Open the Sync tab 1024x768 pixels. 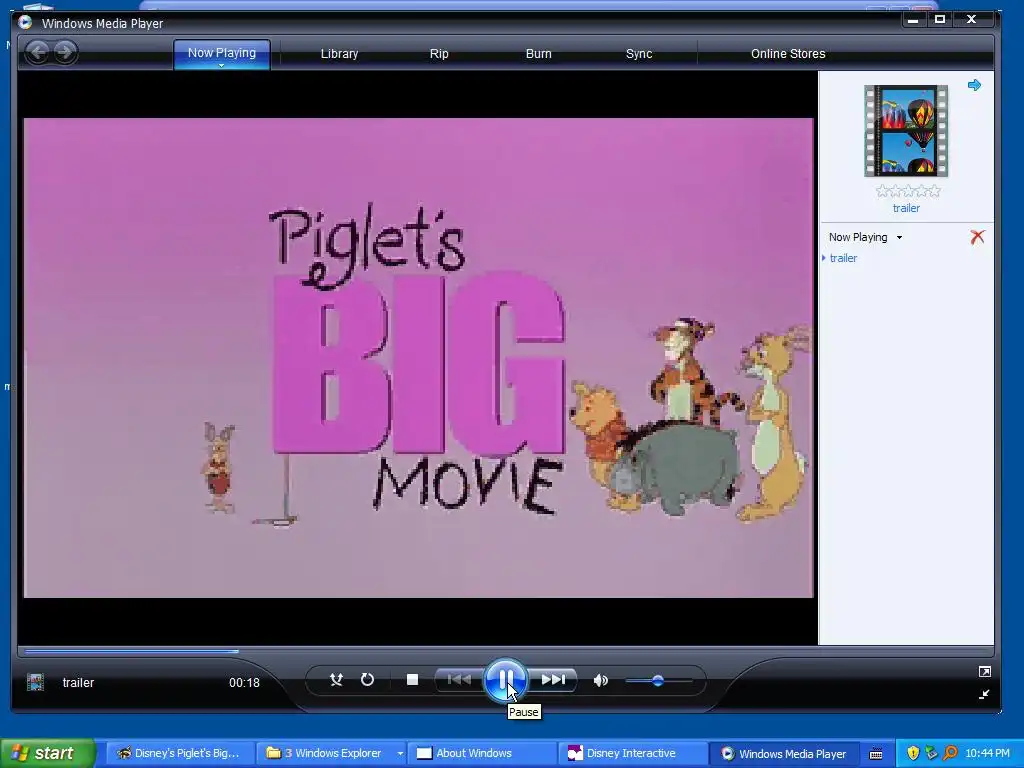pos(639,54)
